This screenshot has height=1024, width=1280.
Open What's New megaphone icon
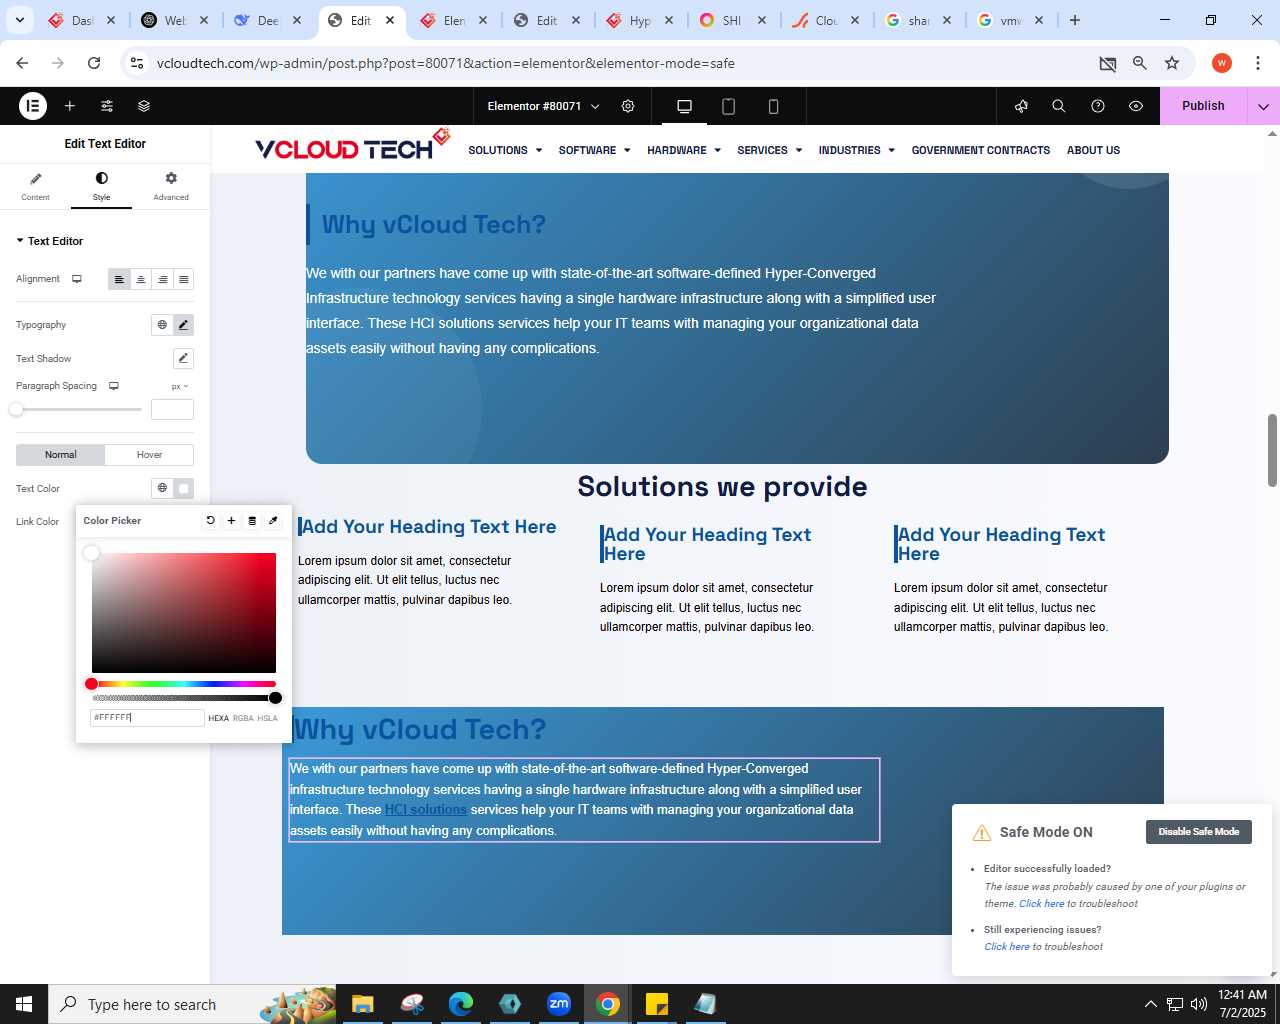(x=1021, y=106)
